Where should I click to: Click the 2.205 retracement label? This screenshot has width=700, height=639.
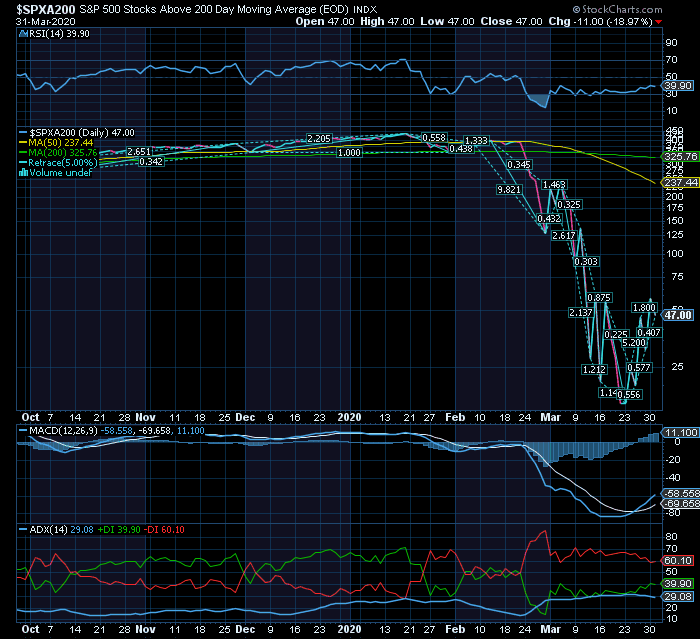coord(319,138)
